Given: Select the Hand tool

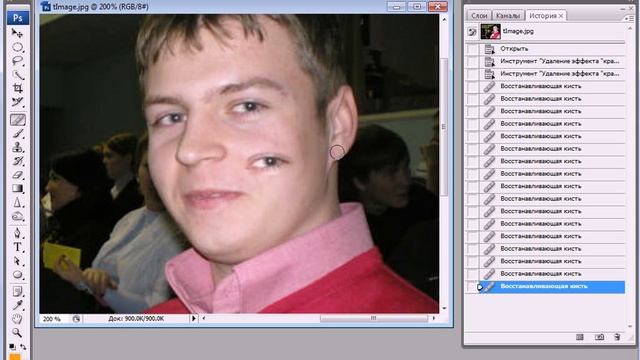Looking at the screenshot, I should (18, 319).
